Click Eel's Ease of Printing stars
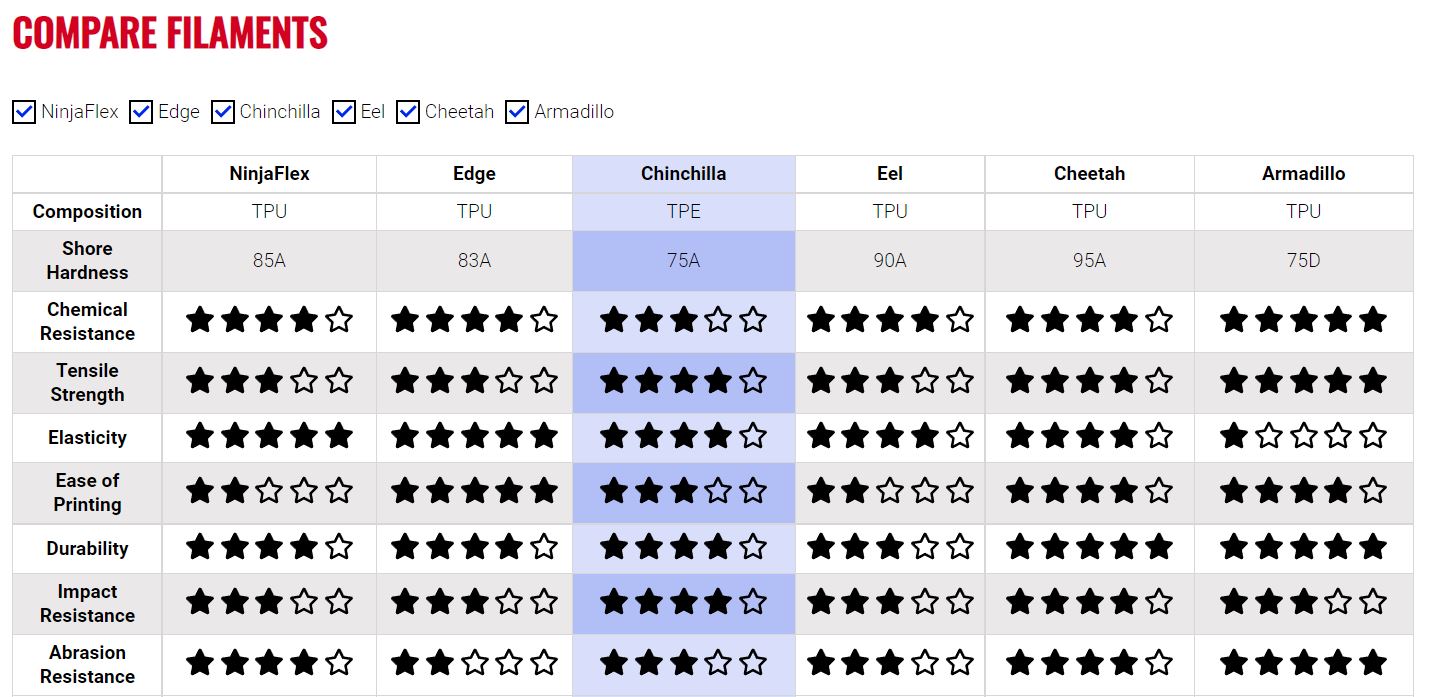Screen dimensions: 1430x697 (x=890, y=491)
